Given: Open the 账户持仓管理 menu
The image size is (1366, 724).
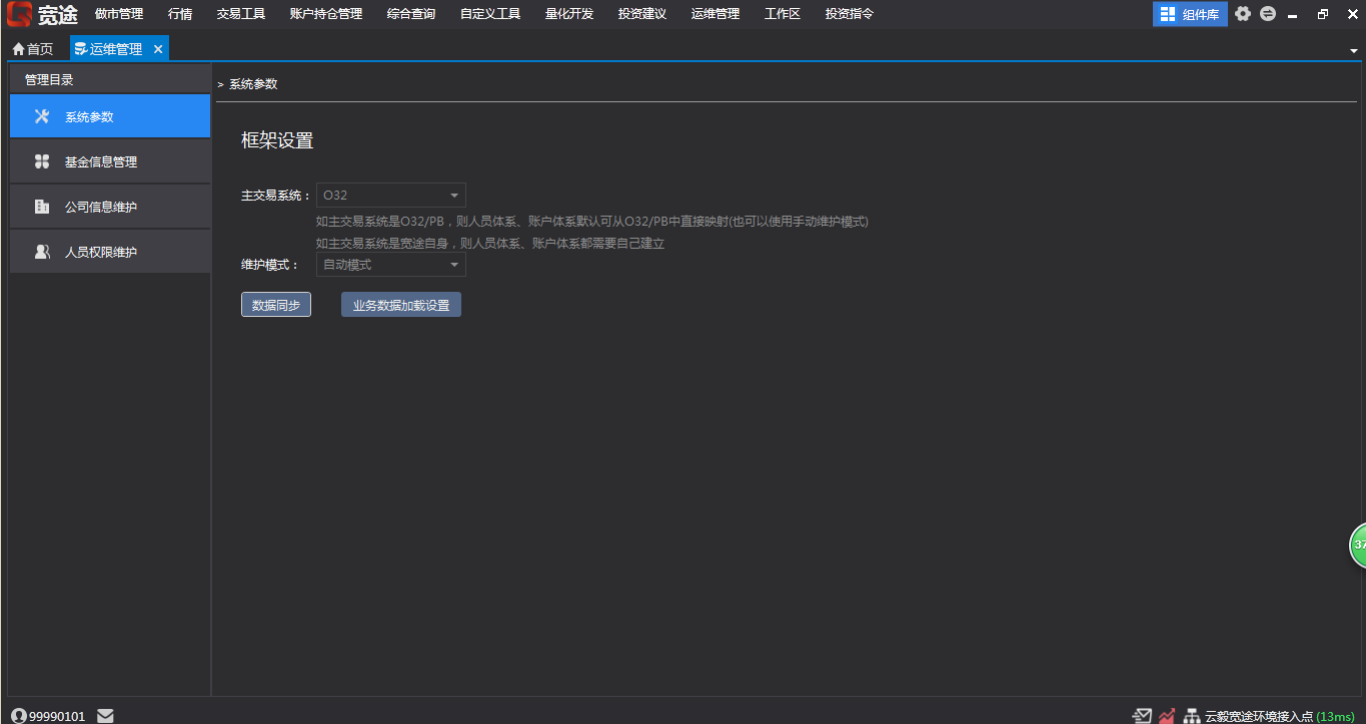Looking at the screenshot, I should tap(326, 14).
